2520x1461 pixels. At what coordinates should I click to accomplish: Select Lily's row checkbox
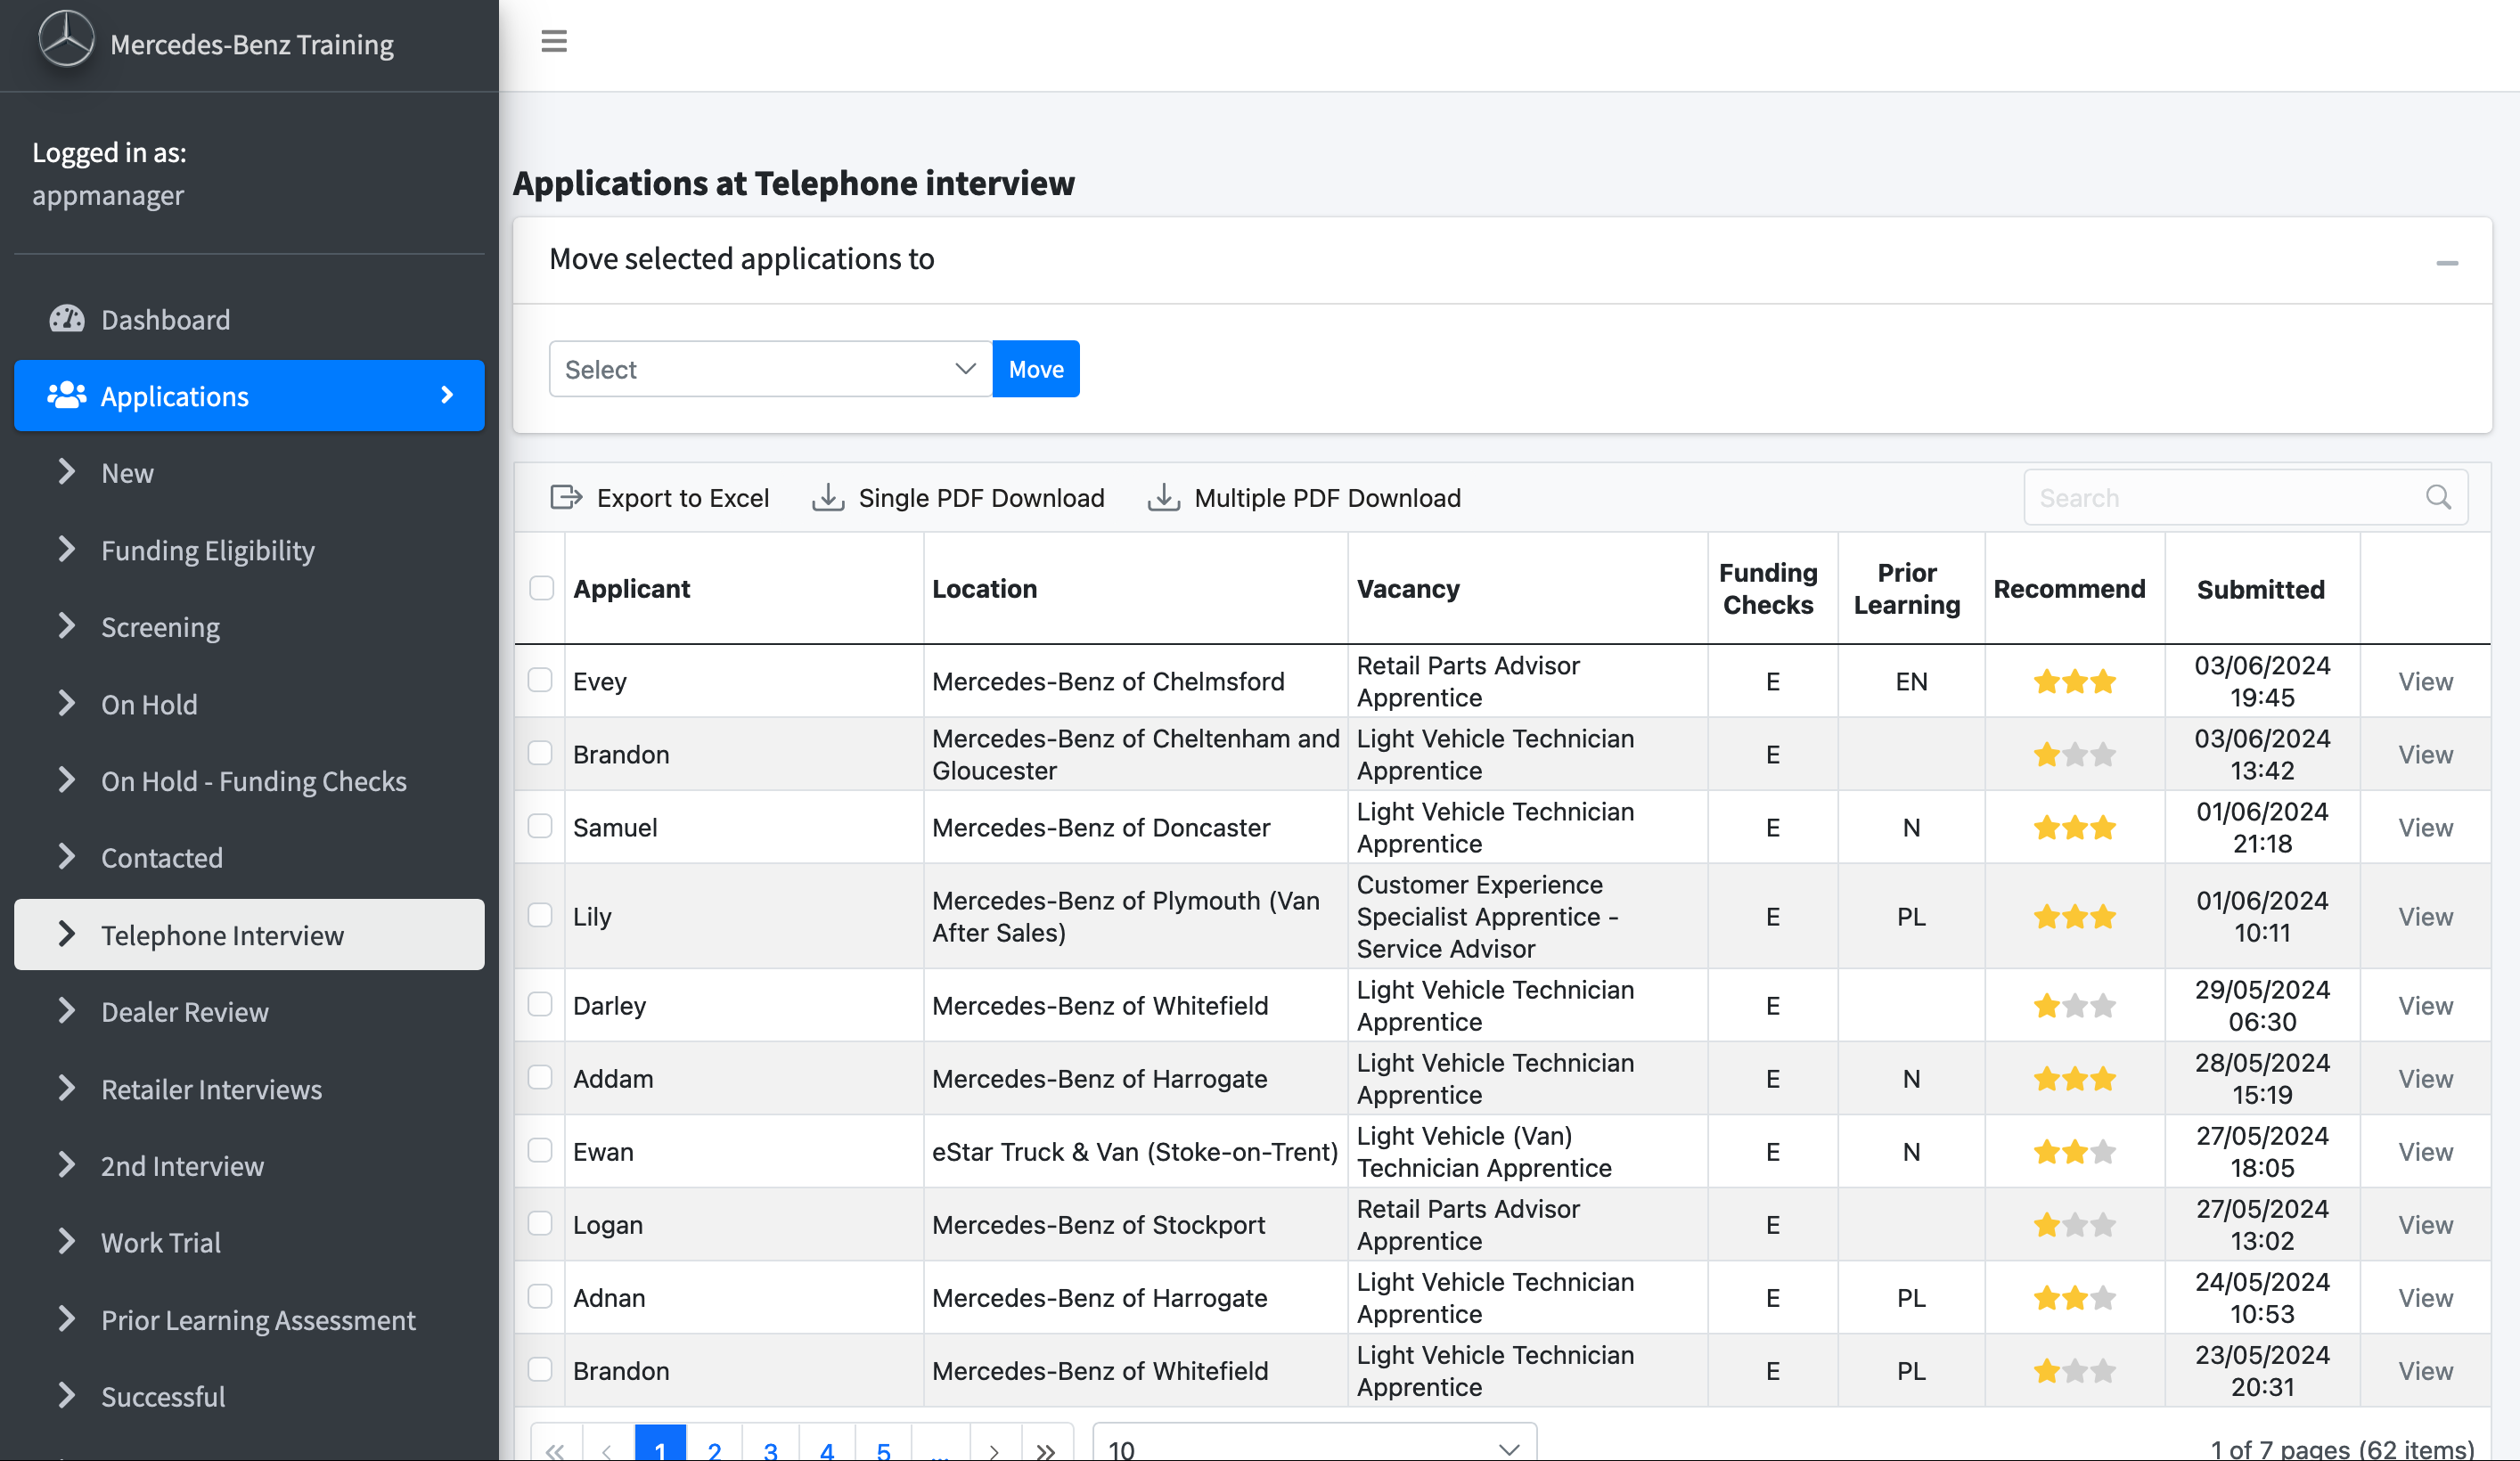tap(540, 915)
